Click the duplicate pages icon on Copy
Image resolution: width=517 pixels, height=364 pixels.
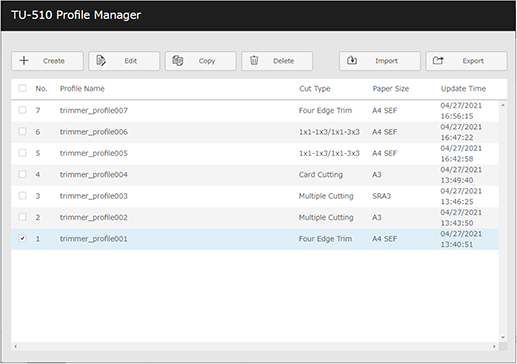tap(178, 61)
